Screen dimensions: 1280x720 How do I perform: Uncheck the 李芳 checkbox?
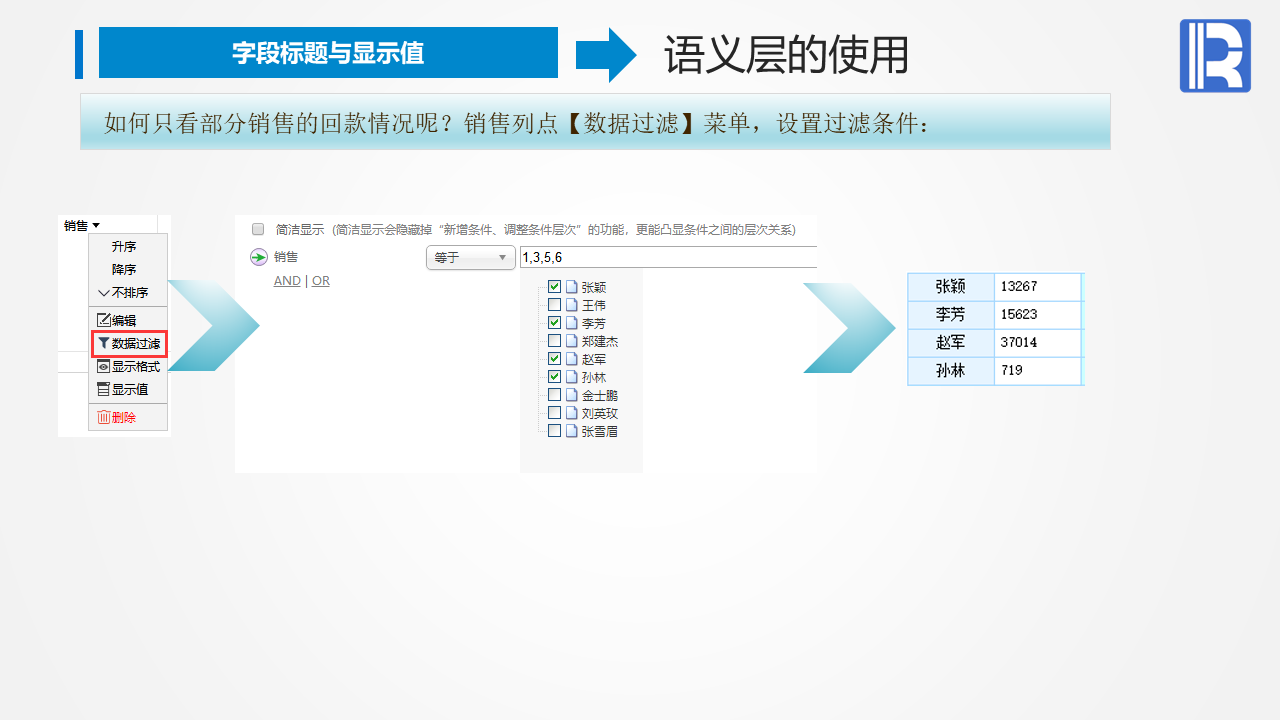coord(554,323)
